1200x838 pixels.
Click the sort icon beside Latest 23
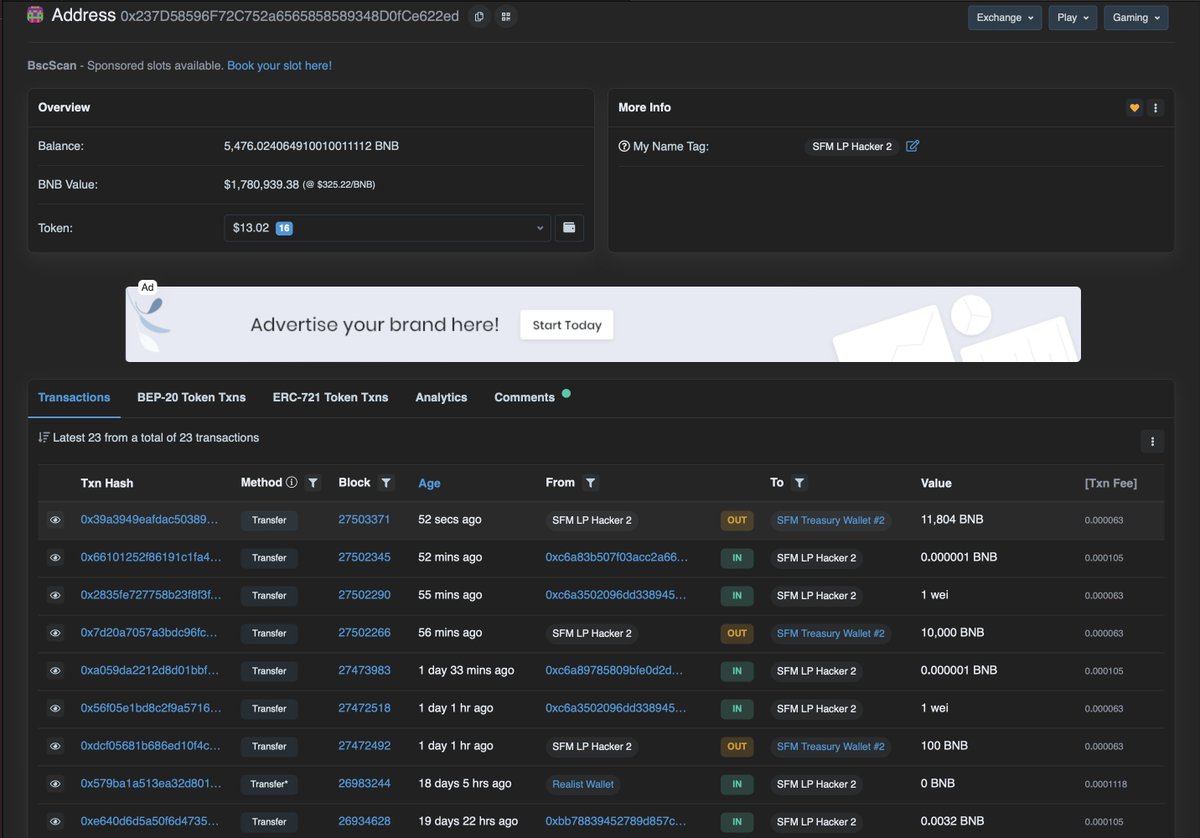click(x=44, y=437)
